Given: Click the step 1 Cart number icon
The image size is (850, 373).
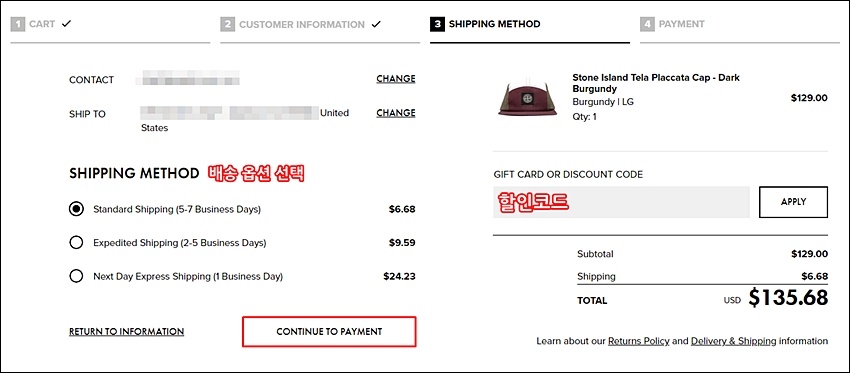Looking at the screenshot, I should 18,24.
